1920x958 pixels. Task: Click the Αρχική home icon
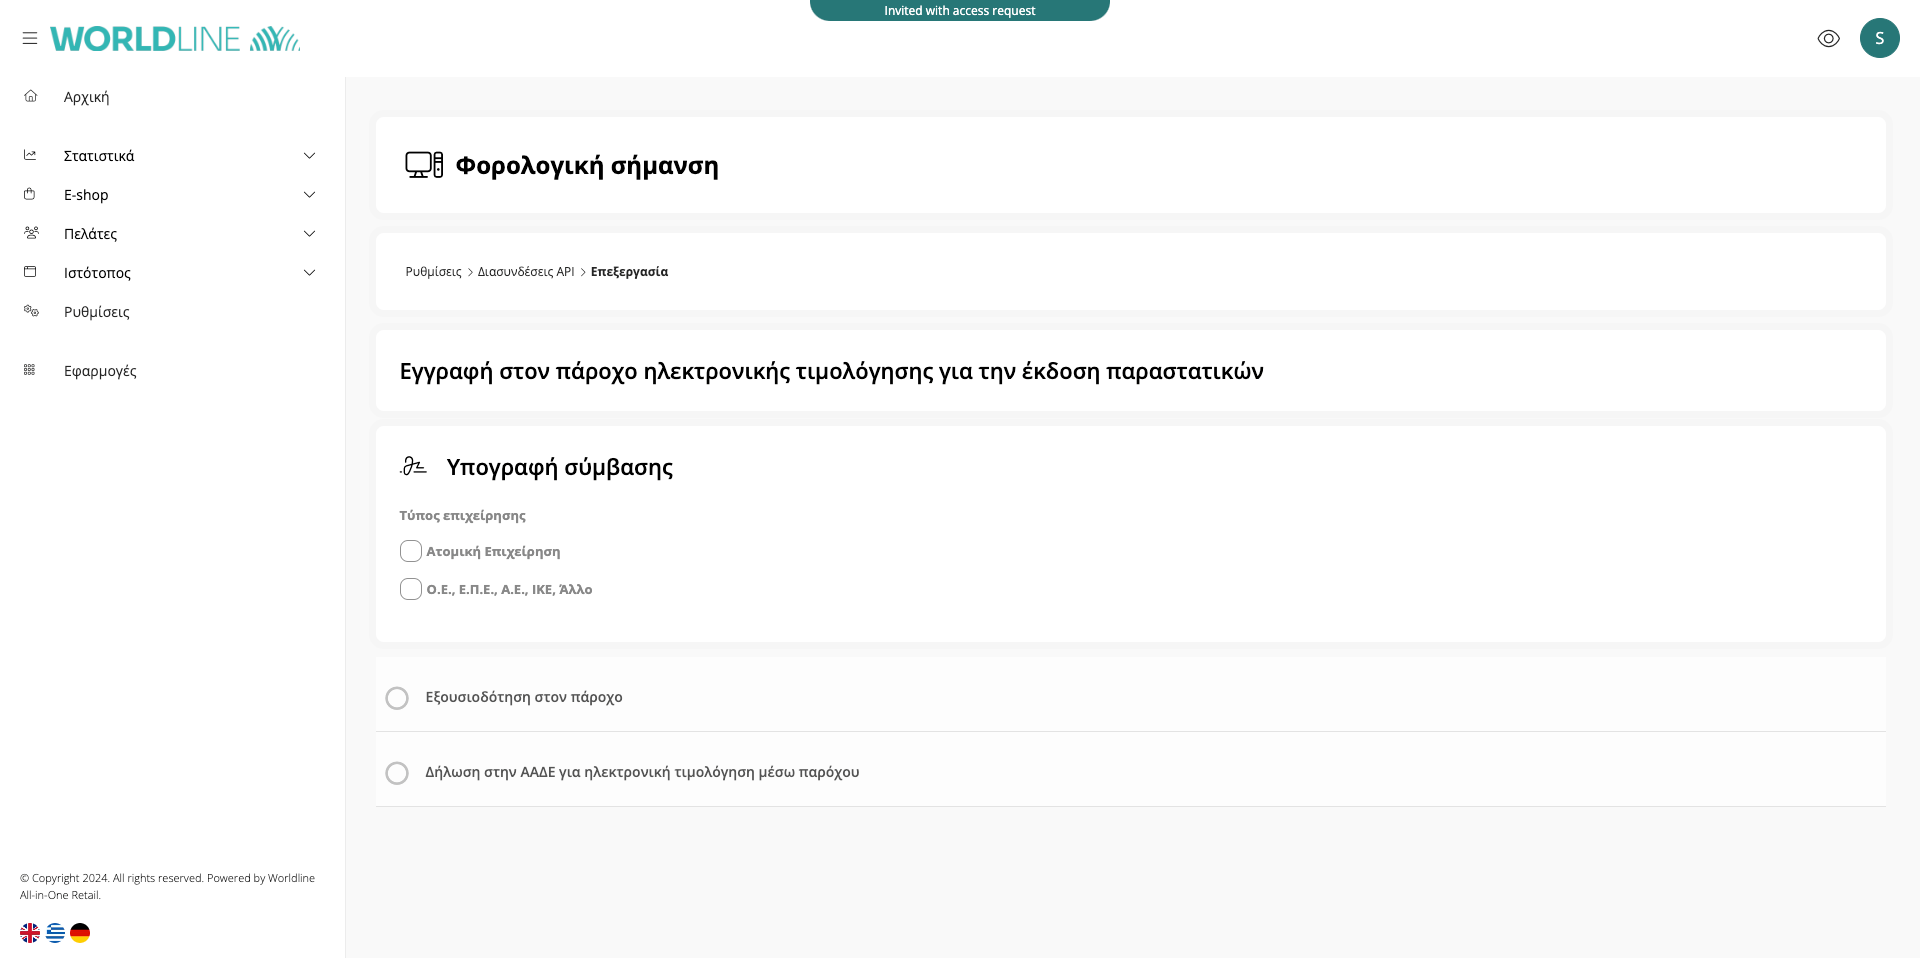pos(31,97)
